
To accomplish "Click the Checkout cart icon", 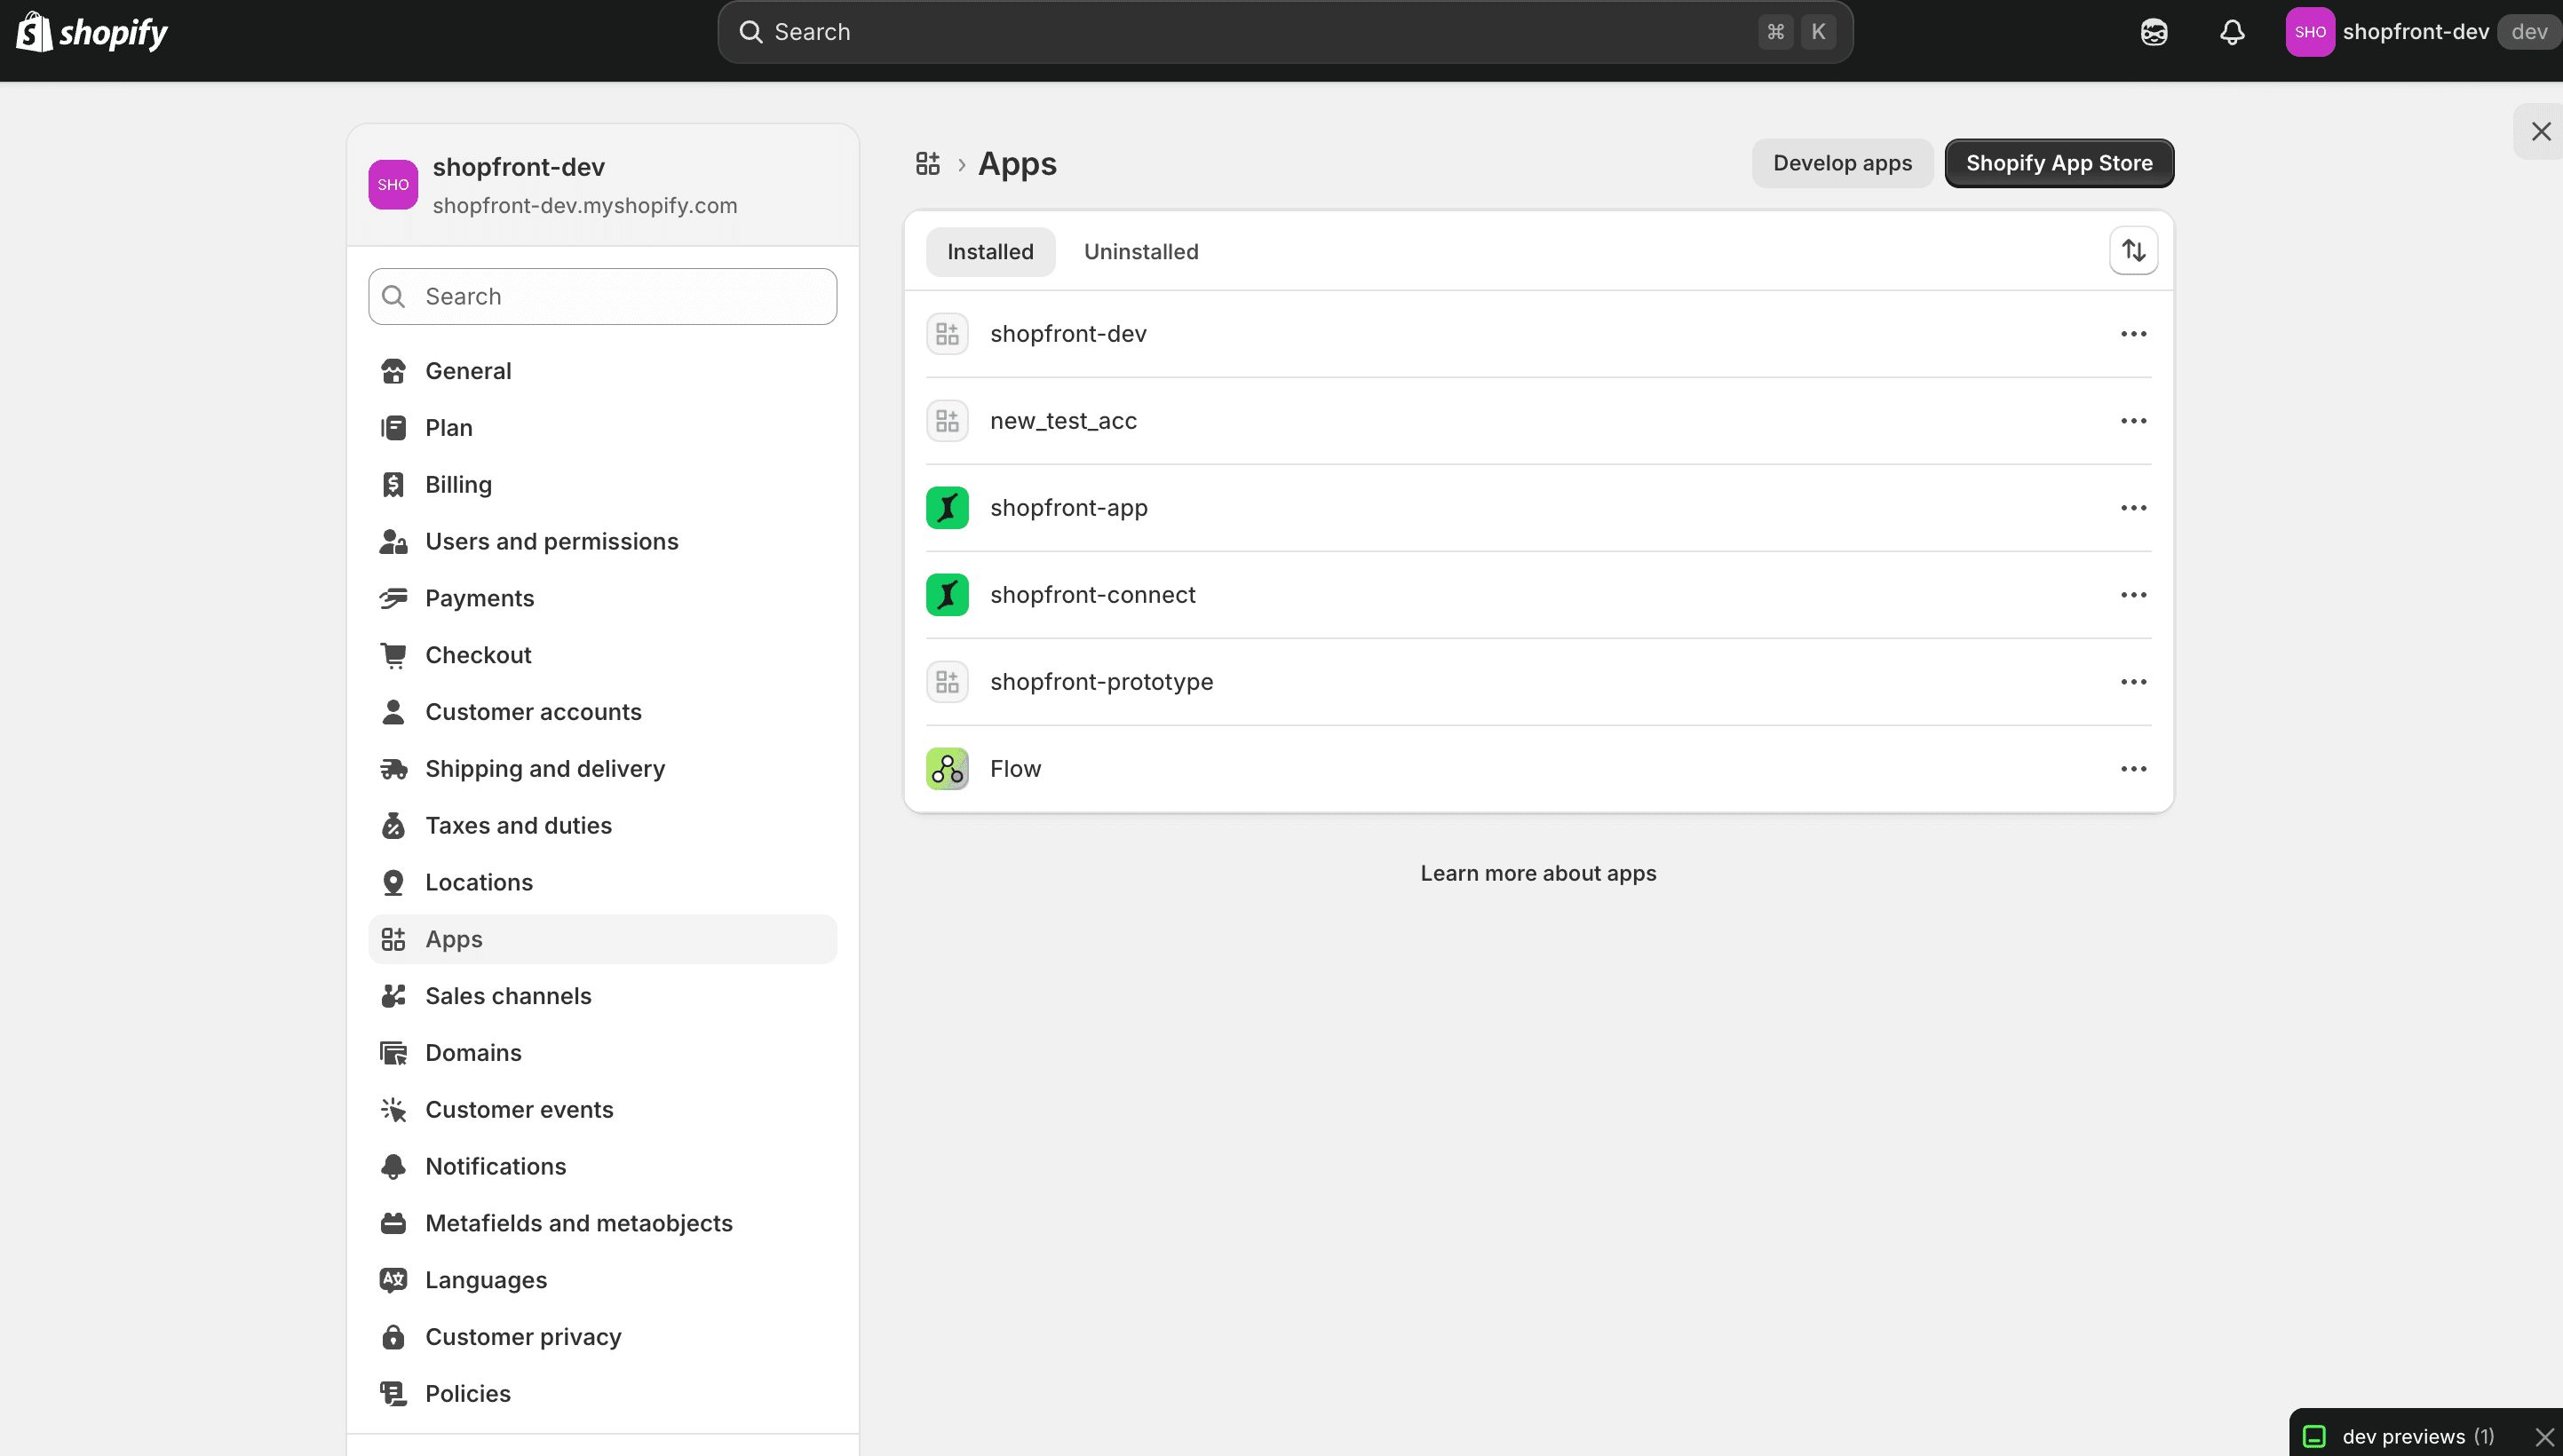I will coord(393,655).
